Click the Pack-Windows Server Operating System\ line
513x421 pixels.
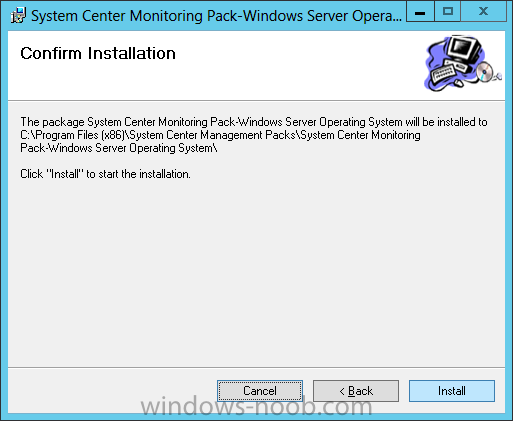point(119,148)
